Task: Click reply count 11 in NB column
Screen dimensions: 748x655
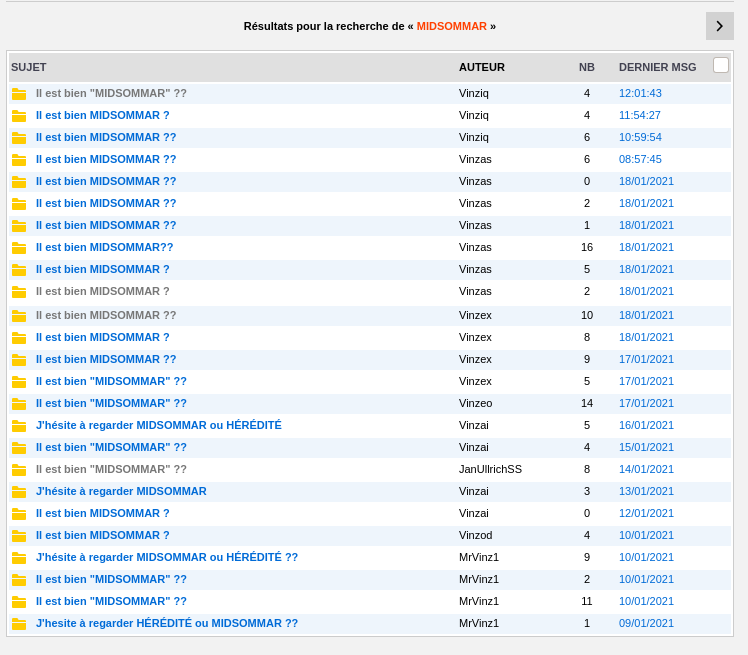Action: click(587, 601)
